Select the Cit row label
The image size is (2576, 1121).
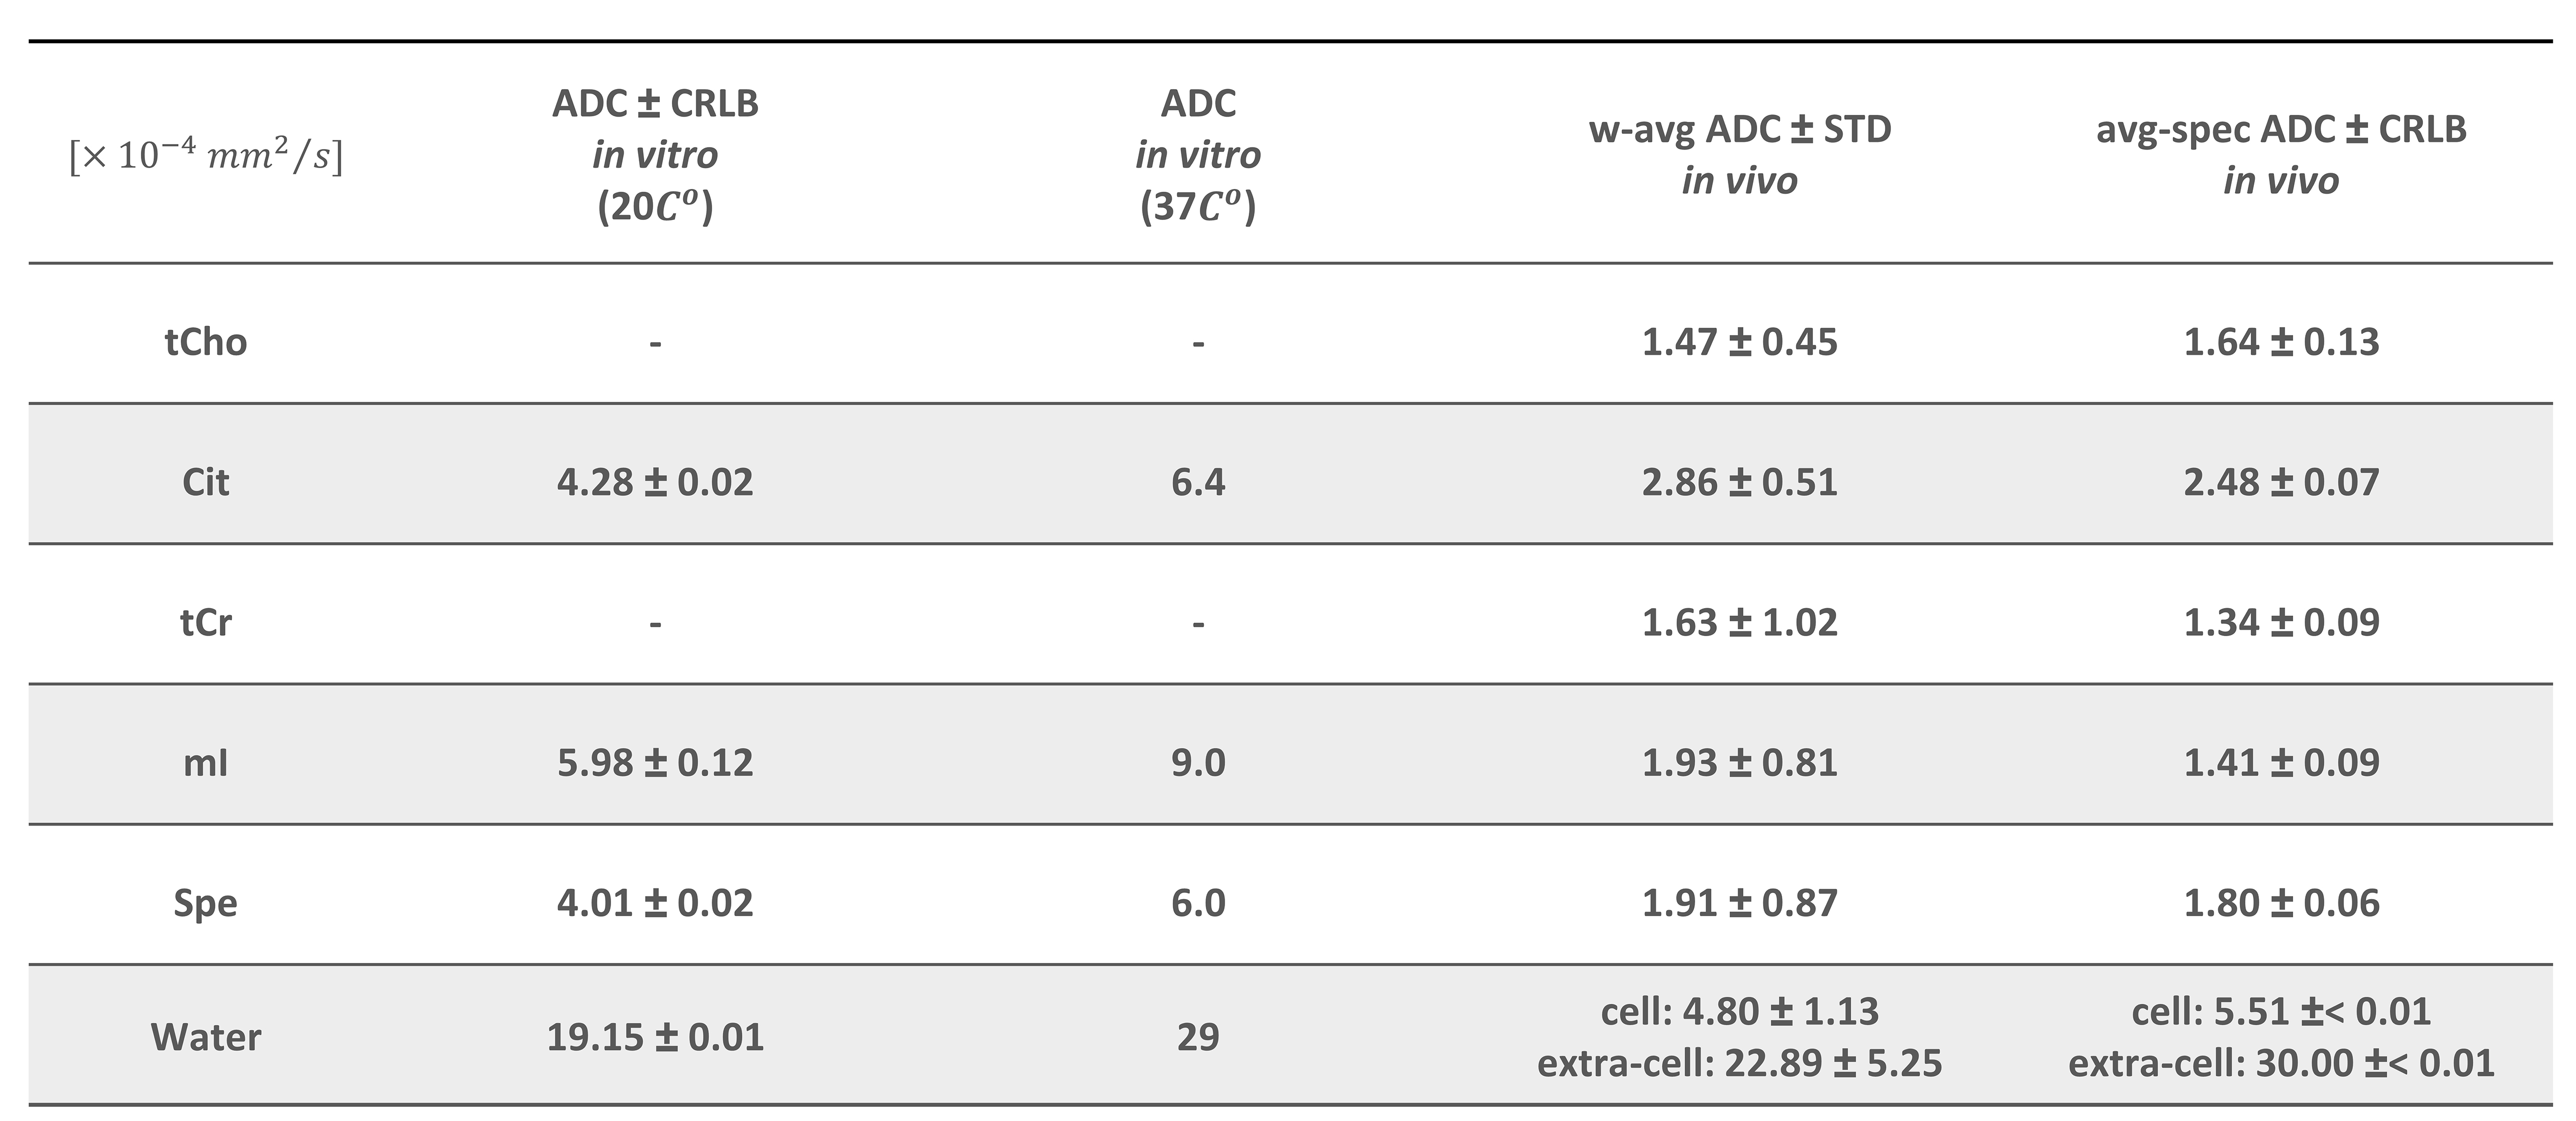click(205, 482)
